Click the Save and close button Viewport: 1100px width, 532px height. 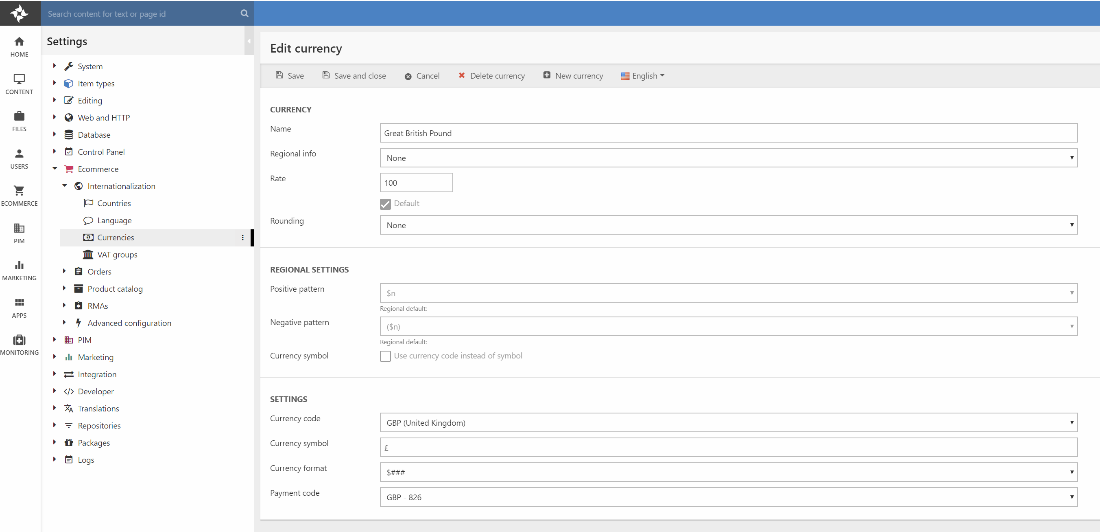pyautogui.click(x=354, y=76)
